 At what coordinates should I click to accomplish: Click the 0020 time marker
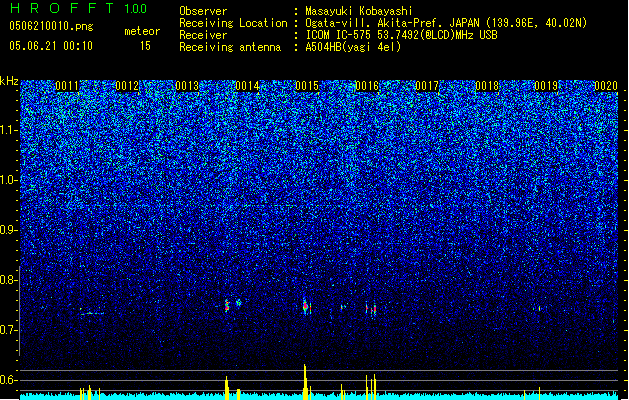coord(606,86)
